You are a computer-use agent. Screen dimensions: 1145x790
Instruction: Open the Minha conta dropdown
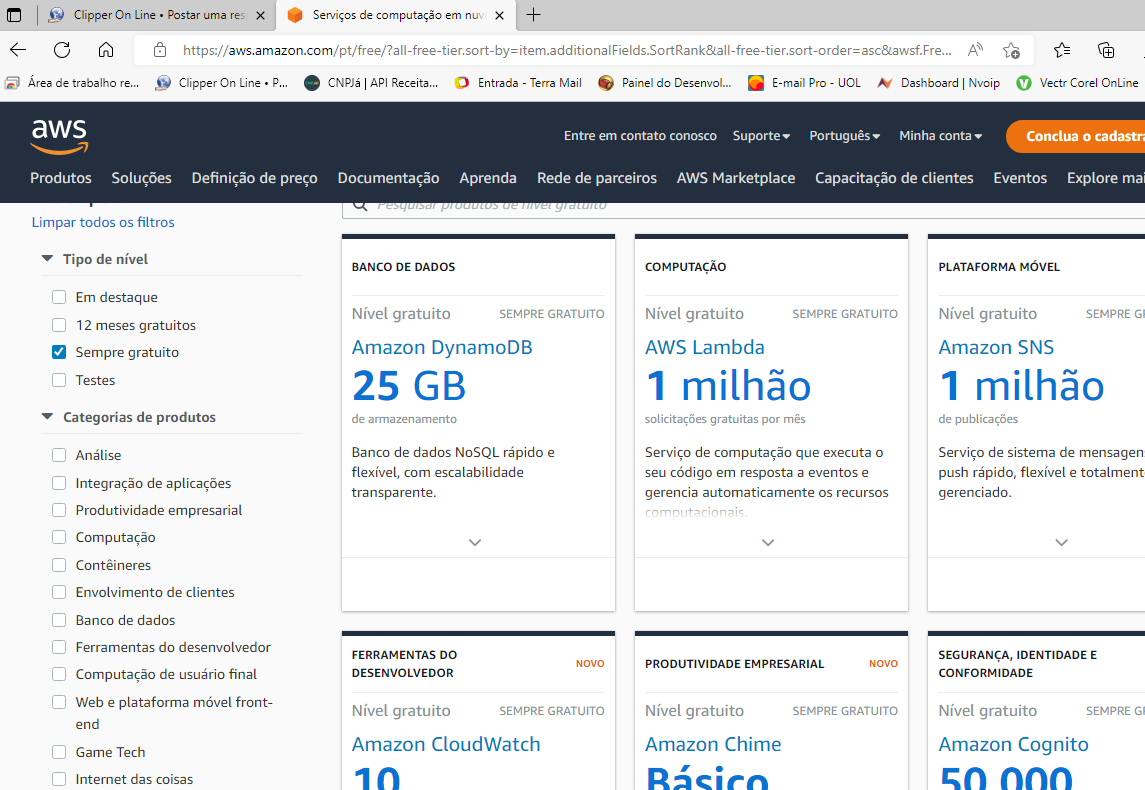pos(941,136)
